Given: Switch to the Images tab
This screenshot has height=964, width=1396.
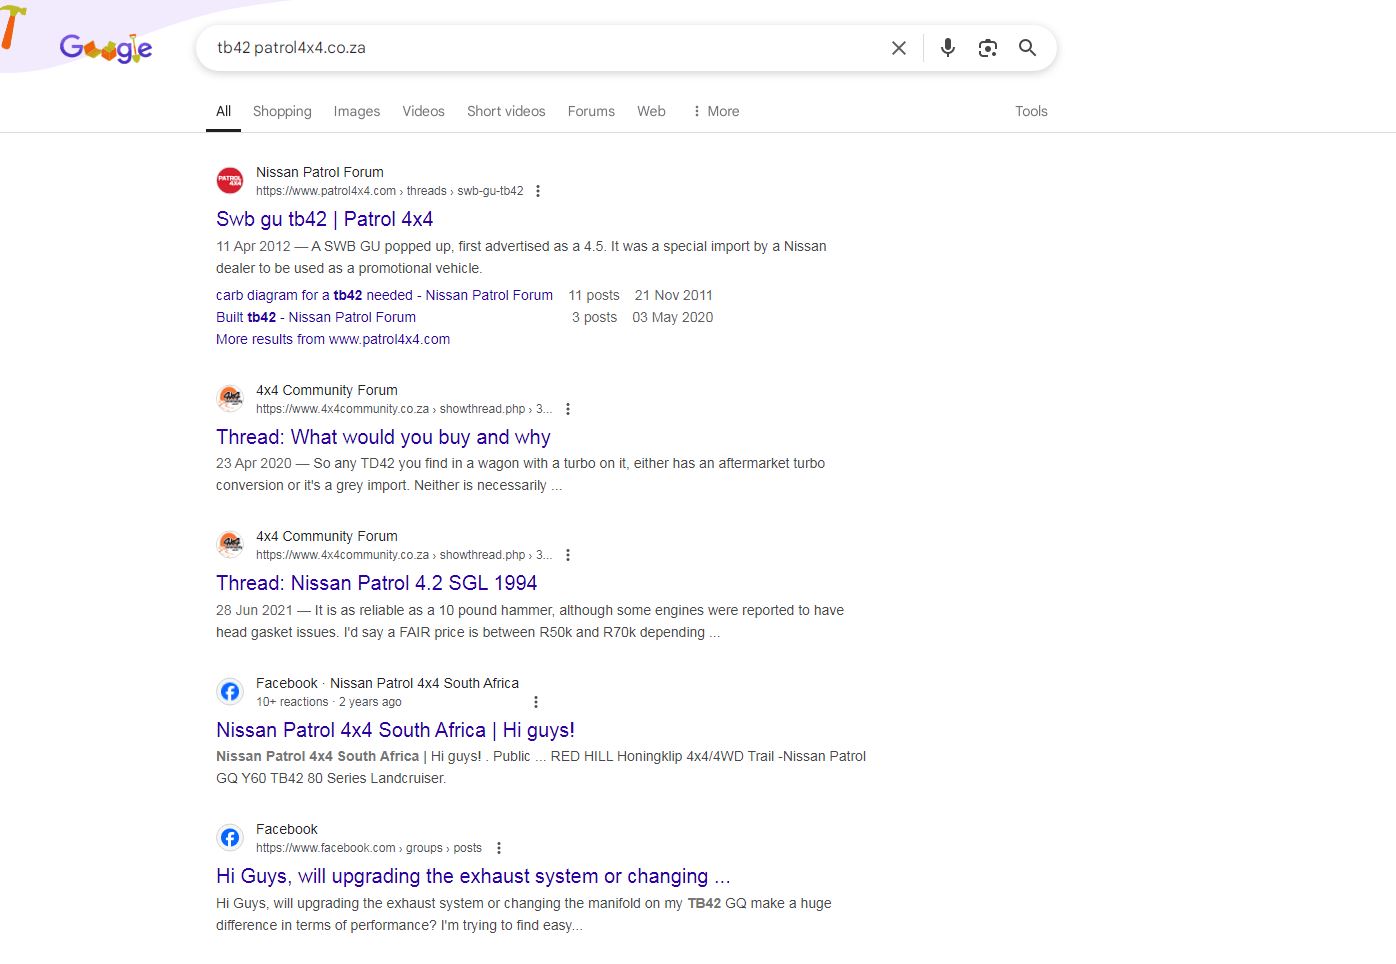Looking at the screenshot, I should 357,111.
